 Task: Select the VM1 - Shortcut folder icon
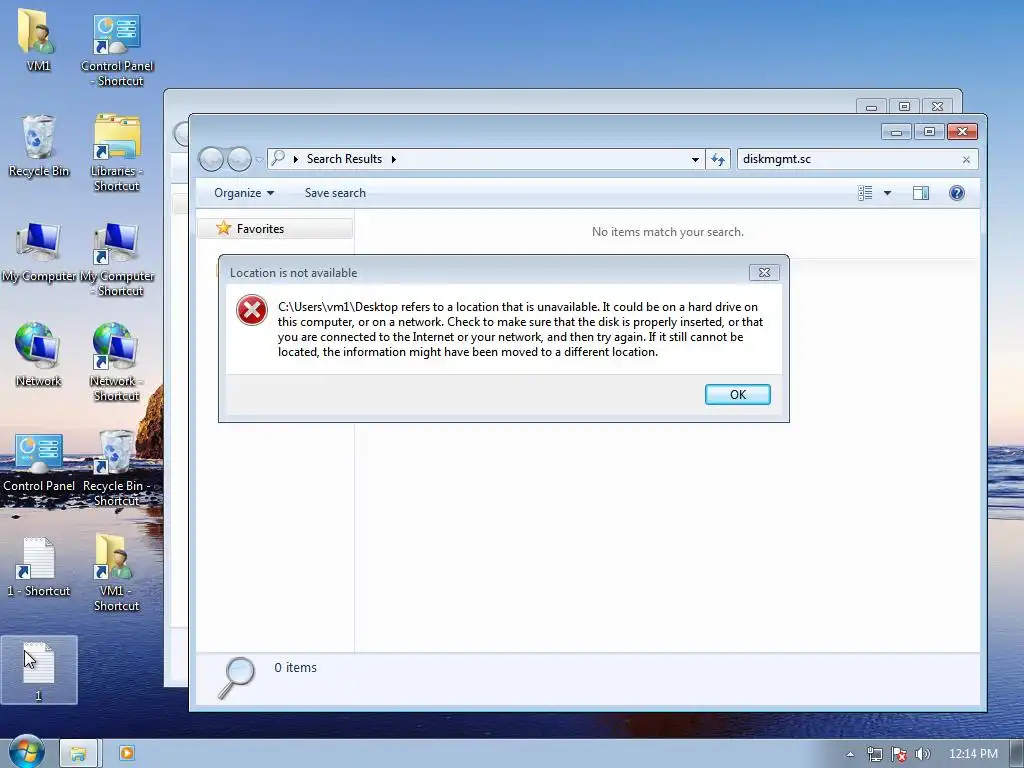[116, 573]
